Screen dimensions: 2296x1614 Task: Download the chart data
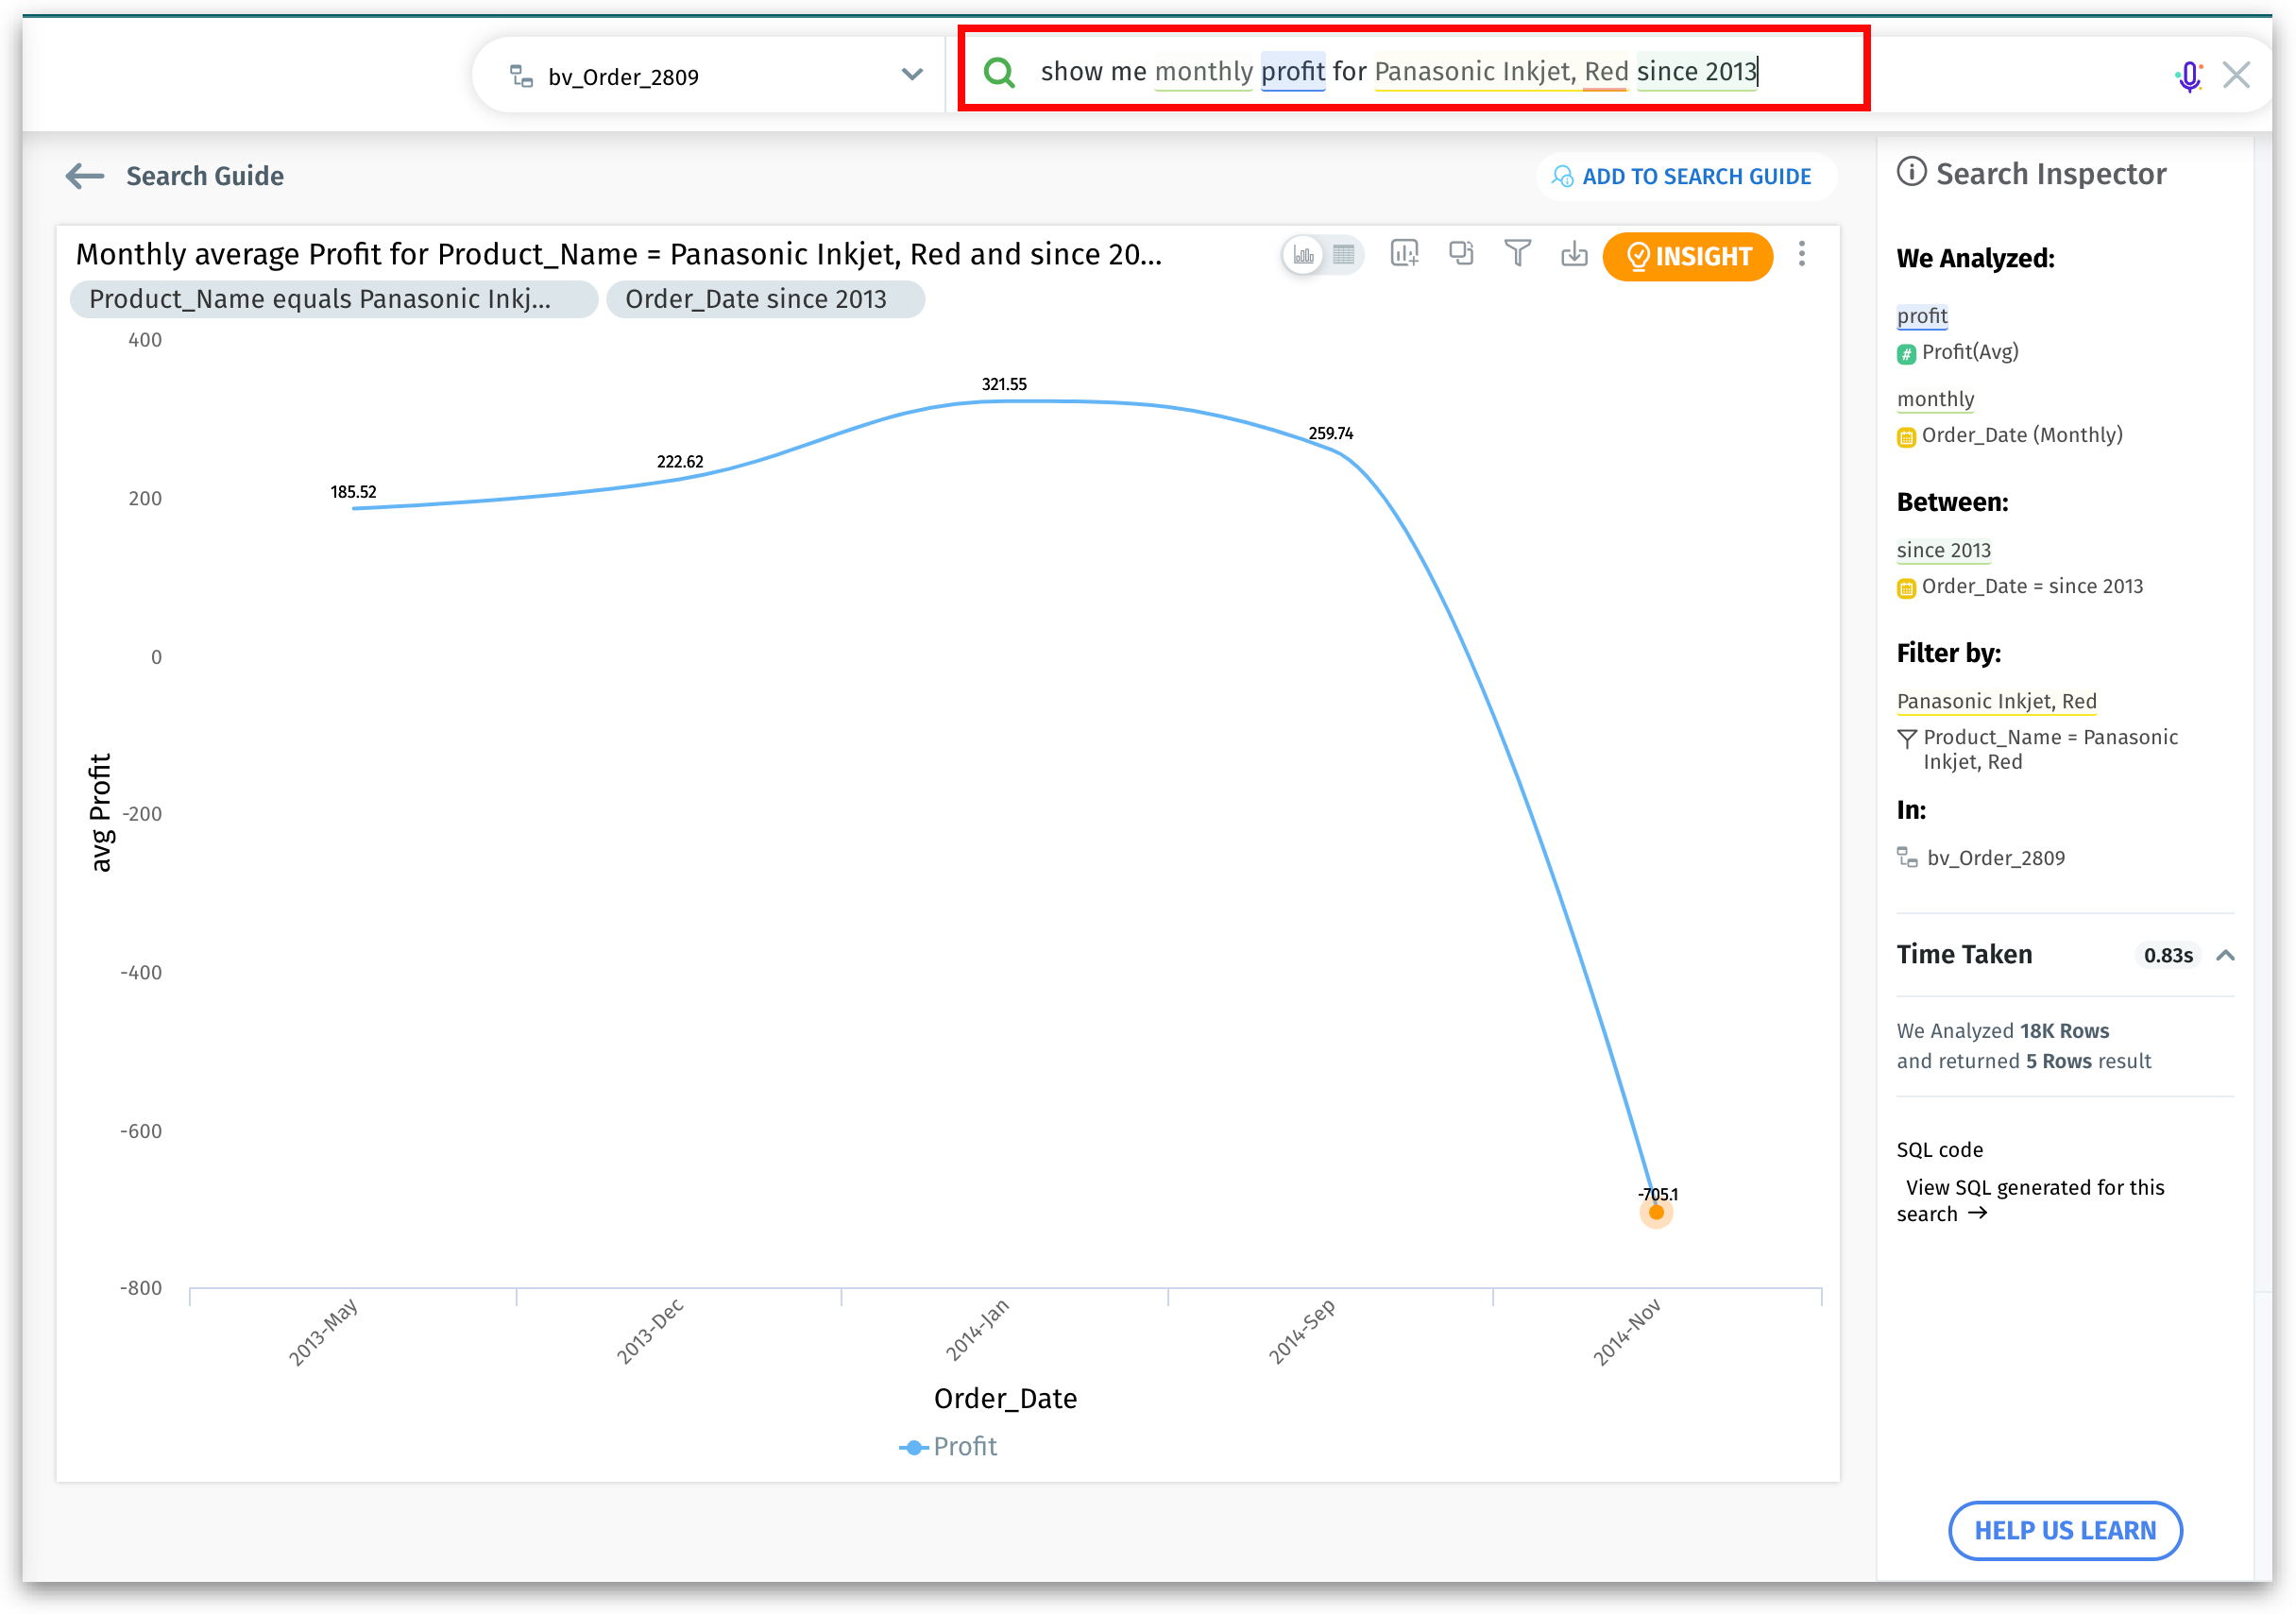(x=1574, y=254)
